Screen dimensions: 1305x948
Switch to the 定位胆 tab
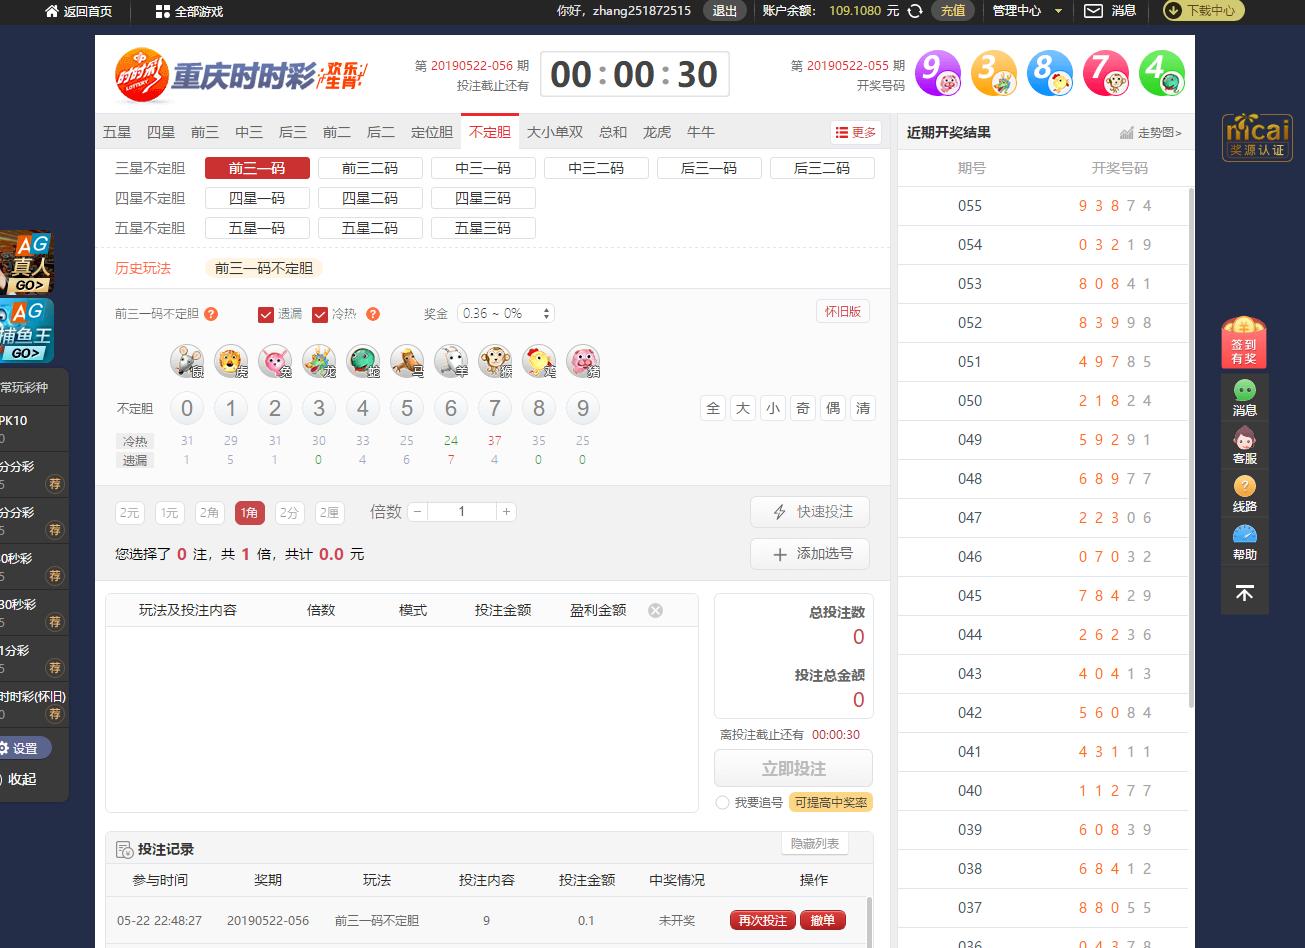tap(432, 132)
